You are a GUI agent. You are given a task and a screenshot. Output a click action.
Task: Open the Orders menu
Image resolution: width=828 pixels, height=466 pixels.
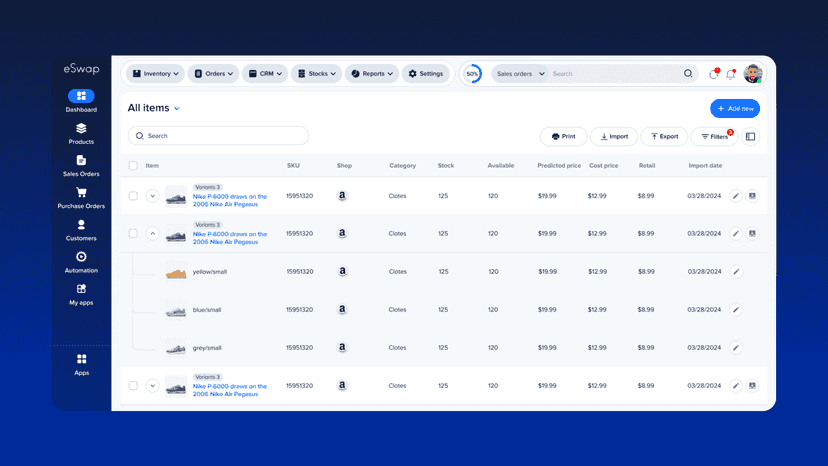click(213, 74)
